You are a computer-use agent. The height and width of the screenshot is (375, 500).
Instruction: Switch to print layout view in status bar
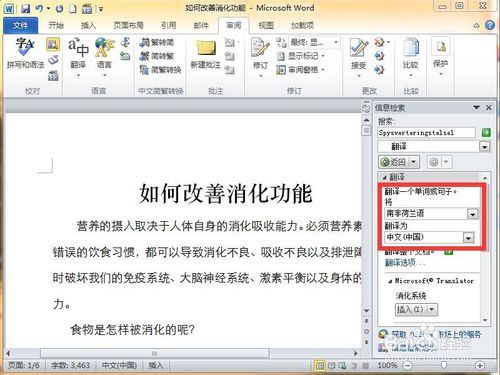pos(319,366)
